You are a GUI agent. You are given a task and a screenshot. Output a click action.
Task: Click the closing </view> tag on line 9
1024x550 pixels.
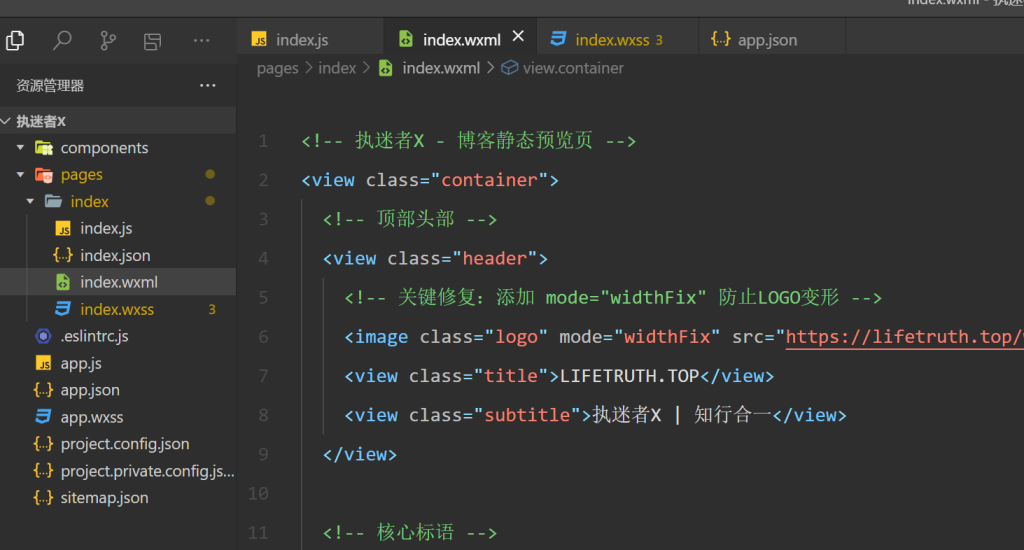[x=360, y=455]
